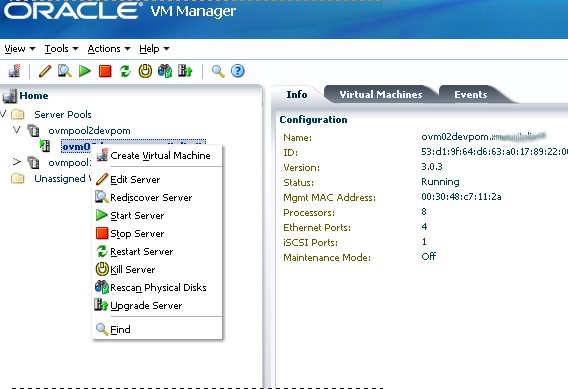Switch to the Events tab
This screenshot has width=568, height=389.
pos(471,95)
